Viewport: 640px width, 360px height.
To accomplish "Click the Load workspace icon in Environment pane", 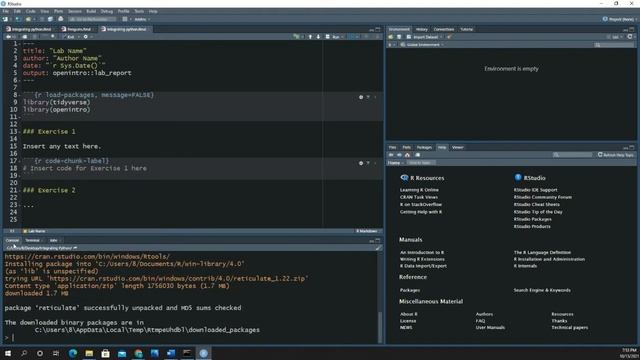I will [391, 37].
